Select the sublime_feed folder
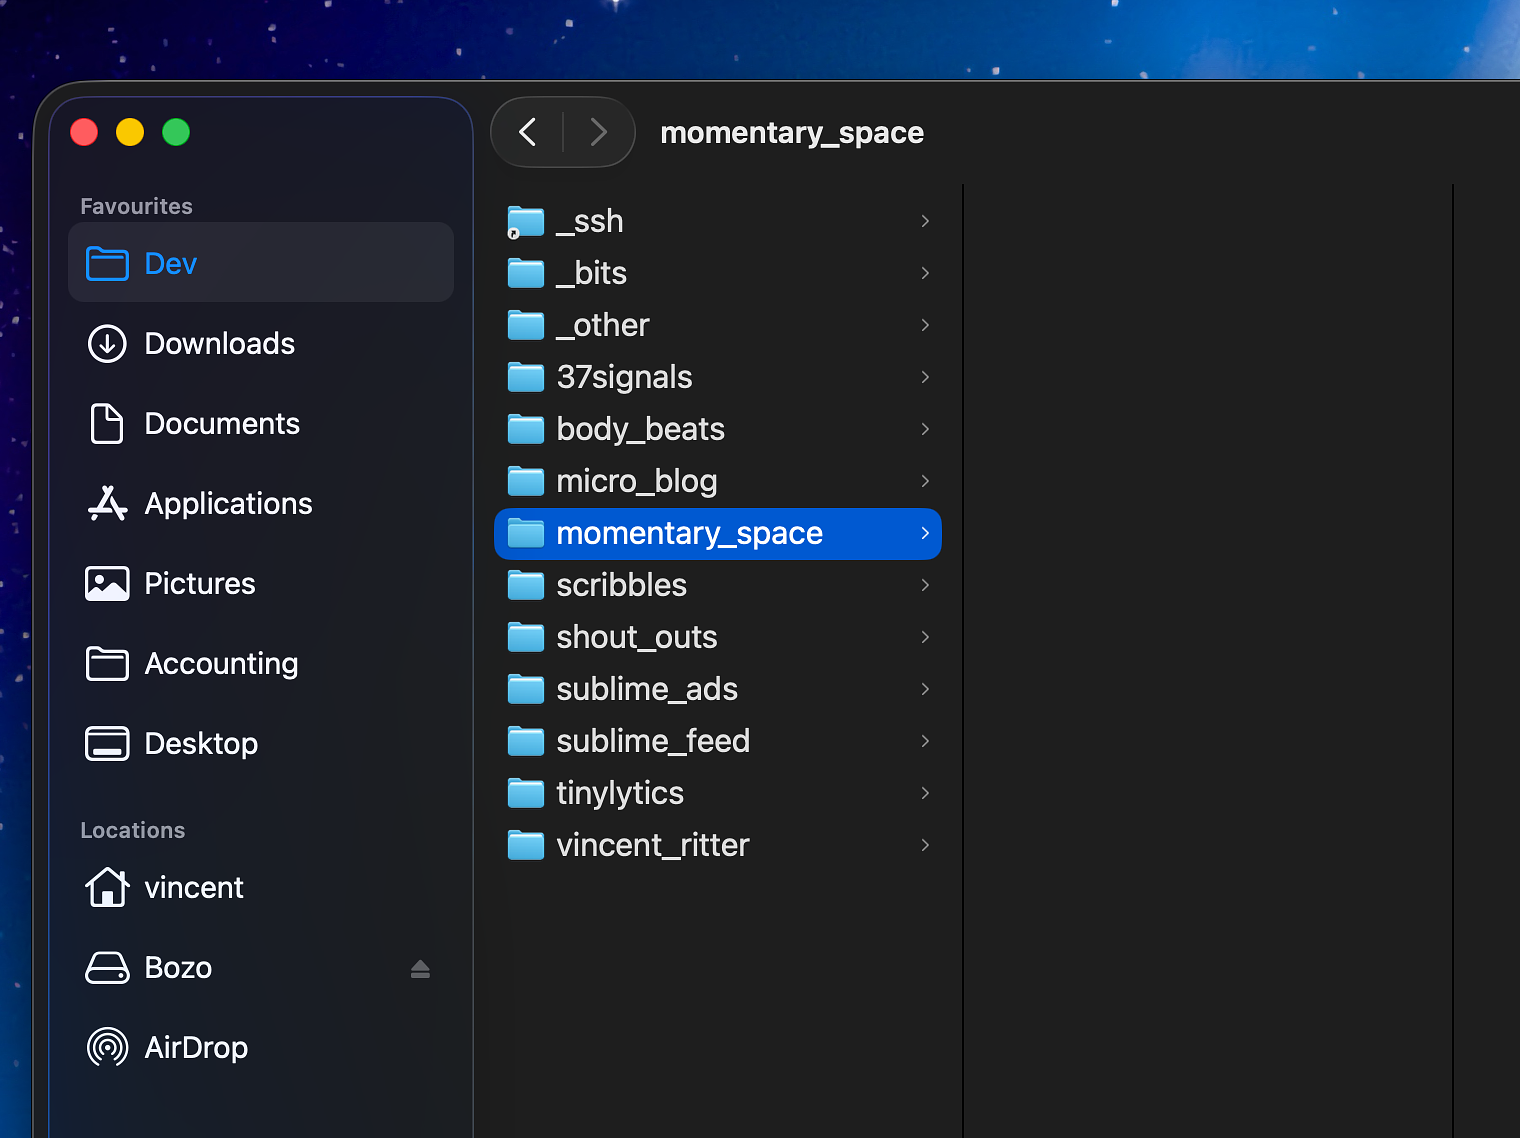Viewport: 1520px width, 1138px height. tap(652, 741)
